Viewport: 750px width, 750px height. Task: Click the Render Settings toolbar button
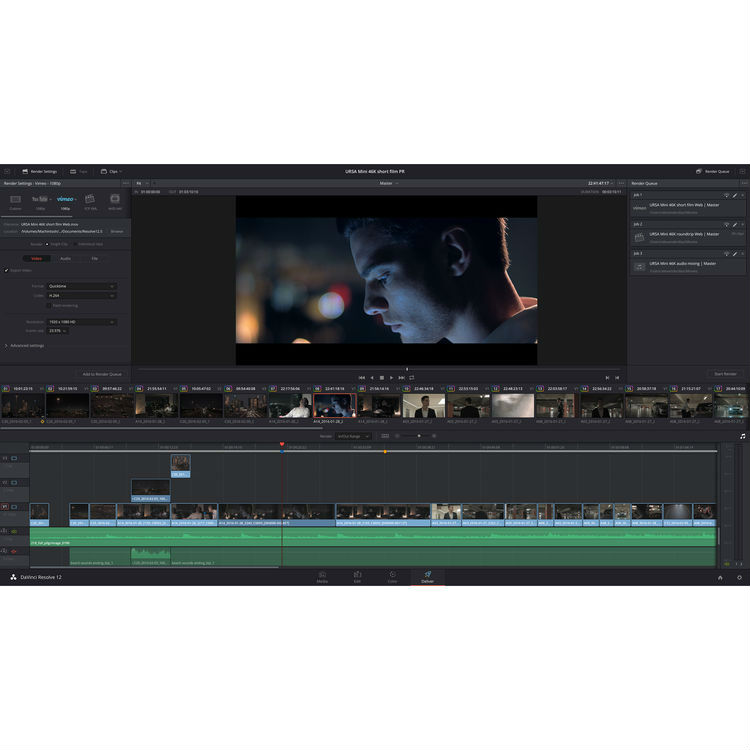coord(40,171)
